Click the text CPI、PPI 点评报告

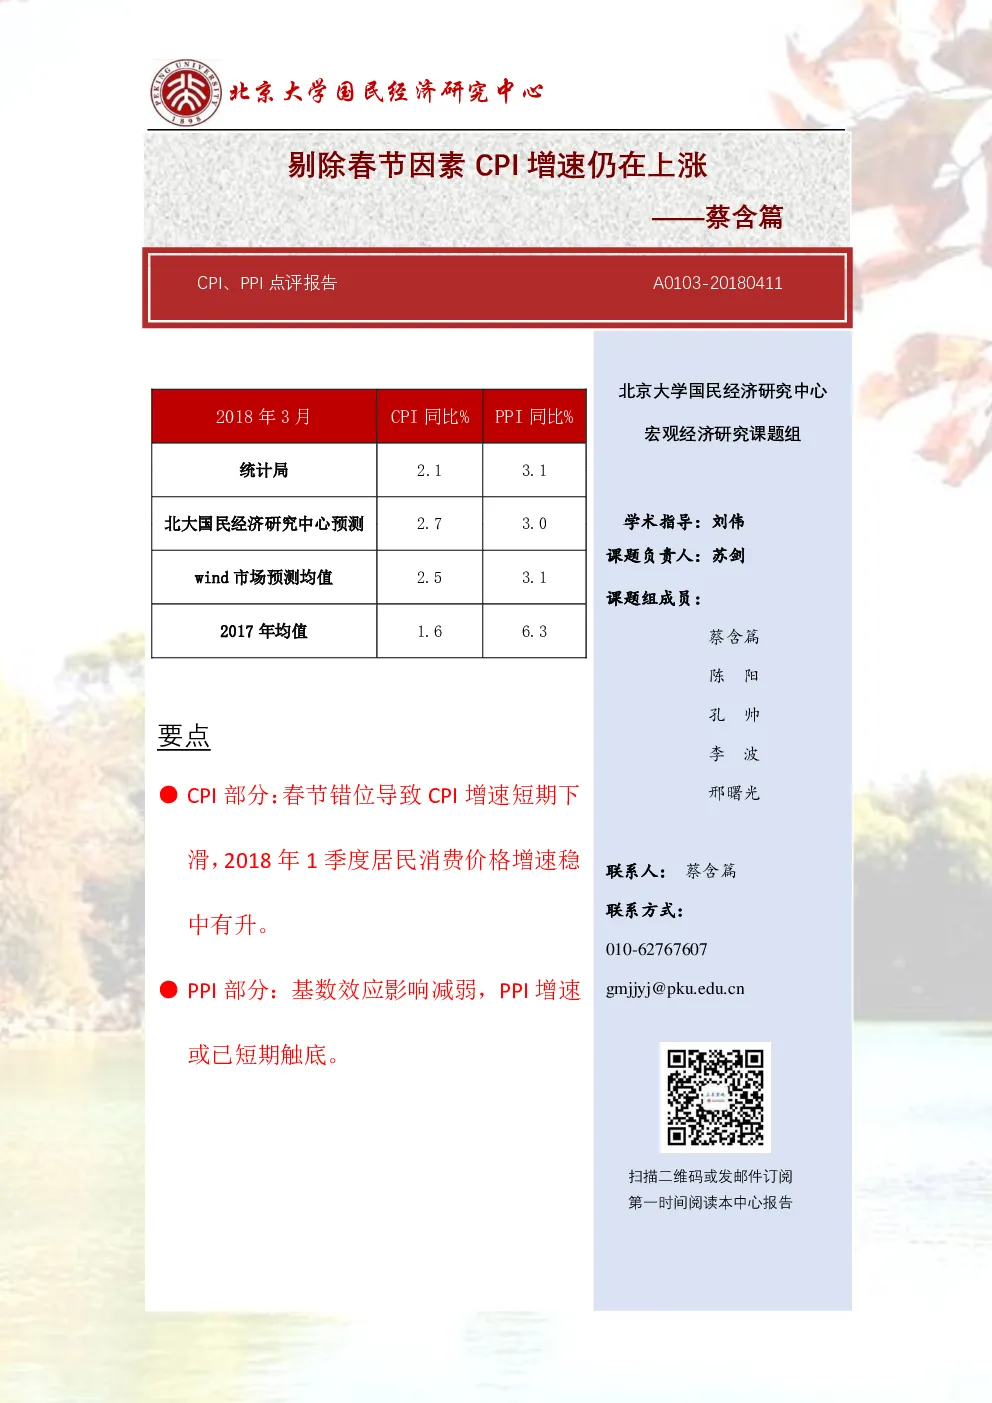tap(267, 283)
